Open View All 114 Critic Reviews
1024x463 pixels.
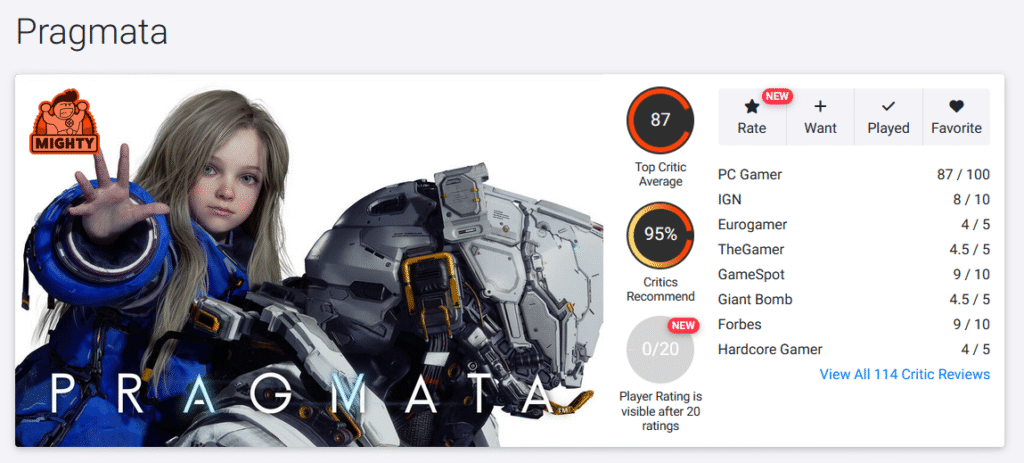point(904,374)
